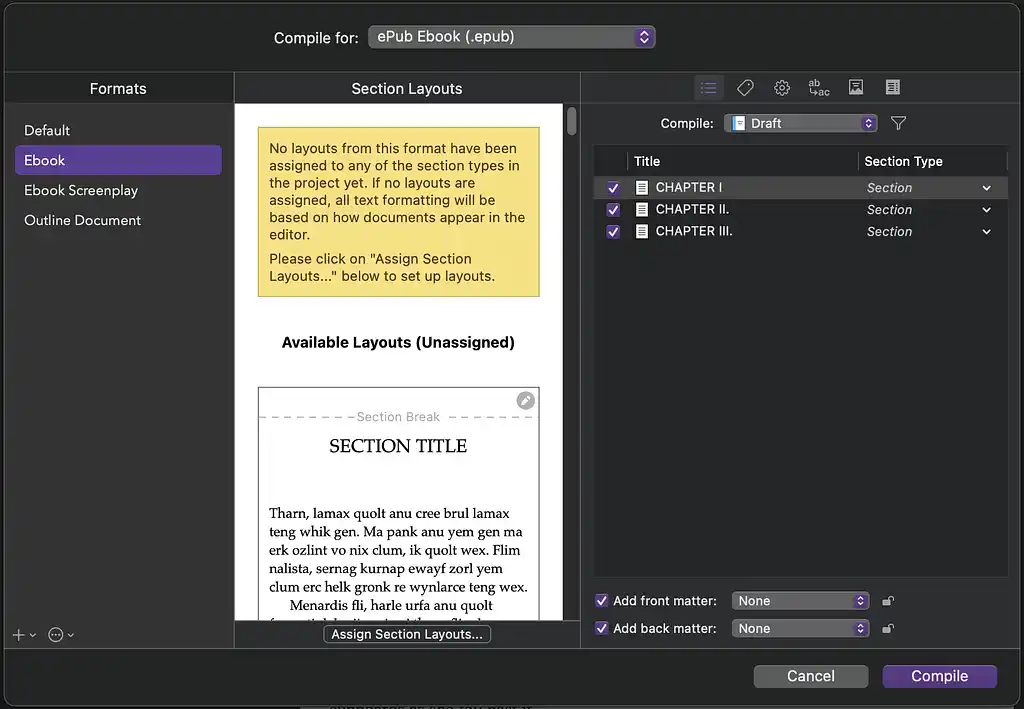Screen dimensions: 1024x709
Task: Click the lock icon next to front matter
Action: (887, 600)
